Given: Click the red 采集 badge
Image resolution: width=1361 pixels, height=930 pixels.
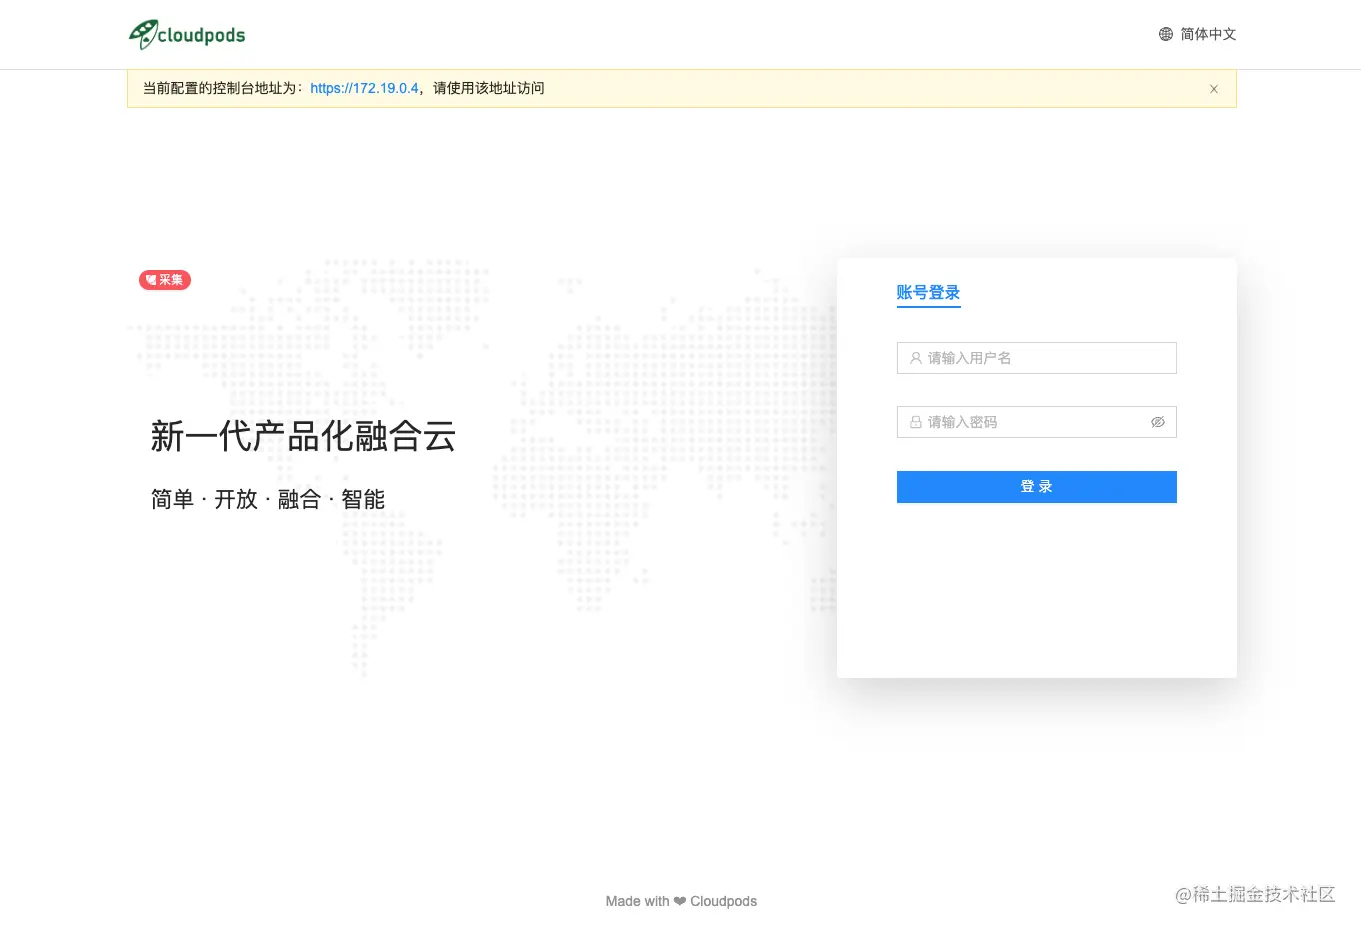Looking at the screenshot, I should tap(165, 280).
